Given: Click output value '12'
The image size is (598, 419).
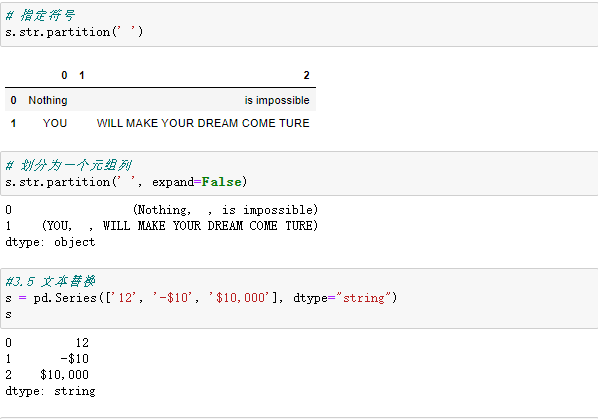Looking at the screenshot, I should 82,343.
